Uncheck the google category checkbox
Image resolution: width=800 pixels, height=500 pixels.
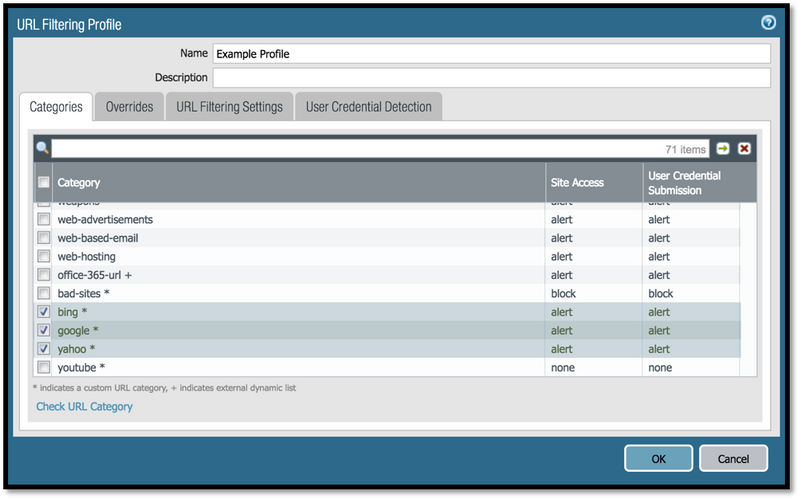pos(43,330)
